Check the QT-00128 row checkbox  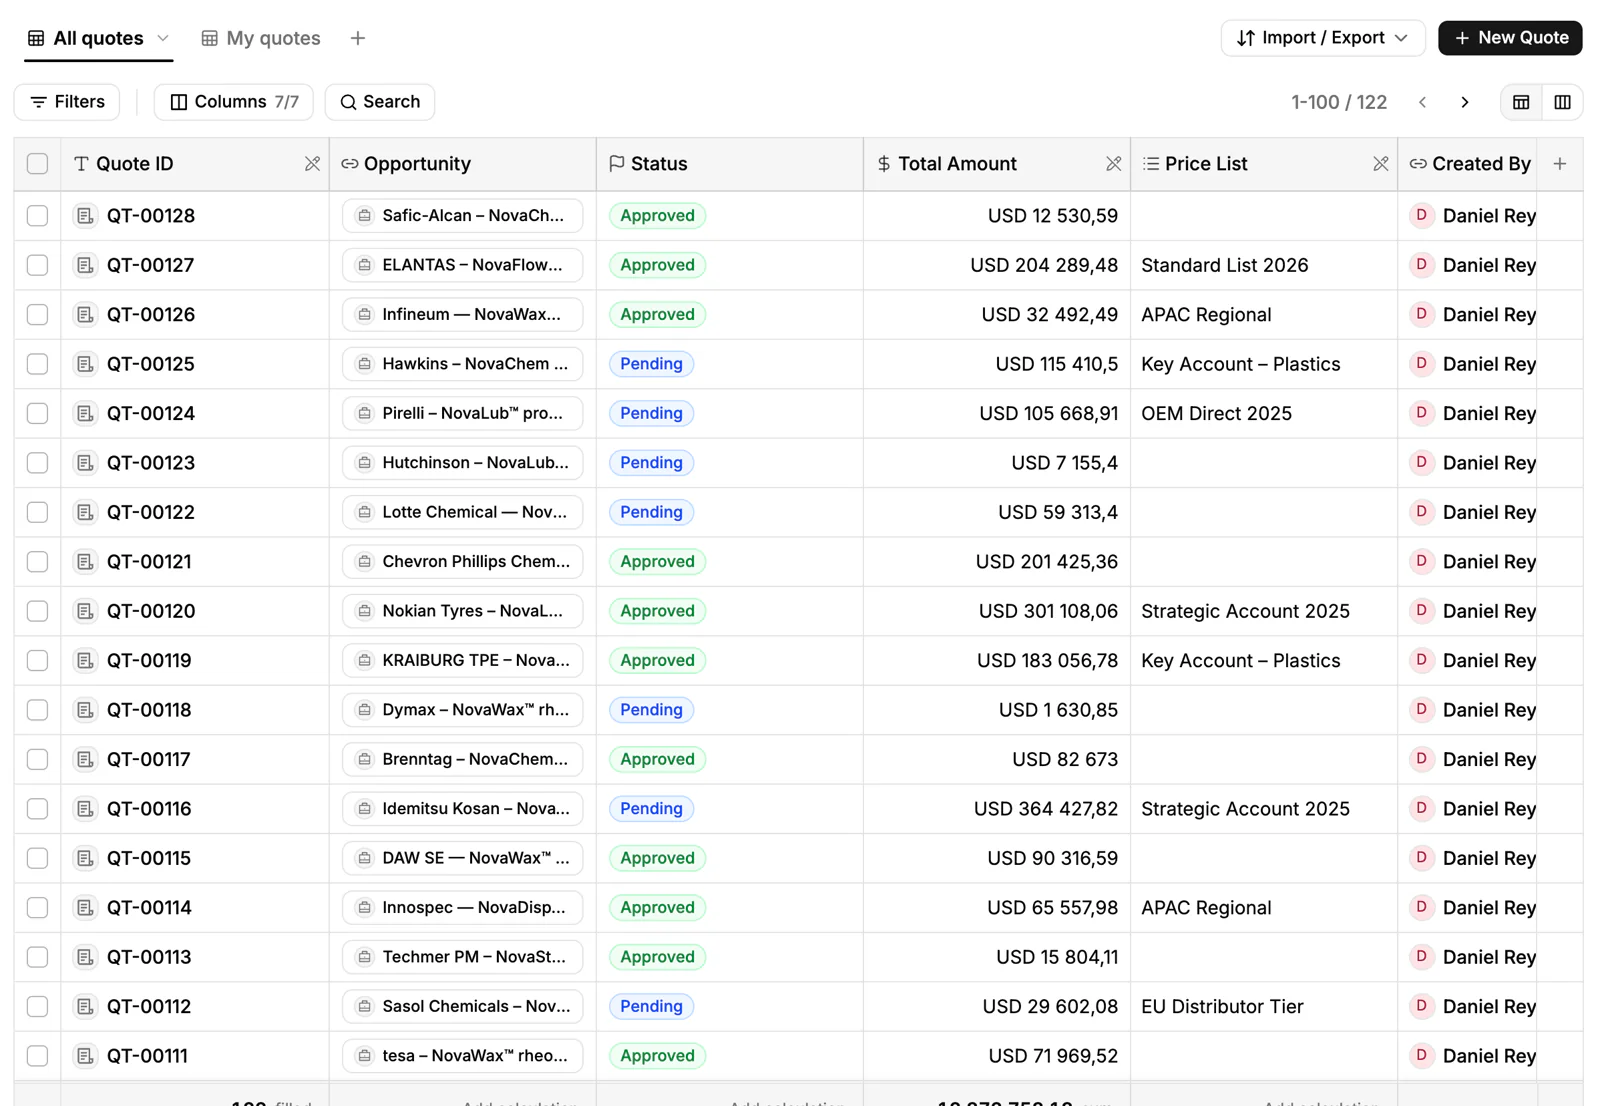(x=38, y=216)
